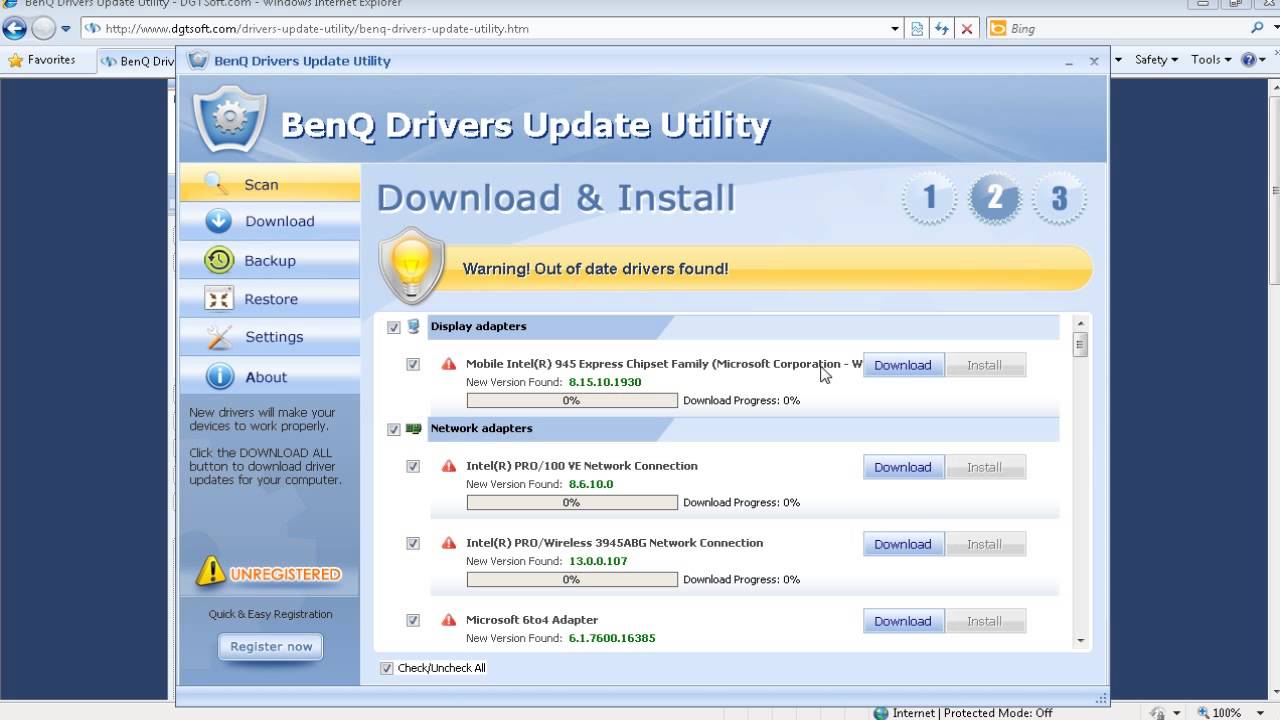This screenshot has height=720, width=1280.
Task: Open the IE Safety dropdown menu
Action: pos(1156,60)
